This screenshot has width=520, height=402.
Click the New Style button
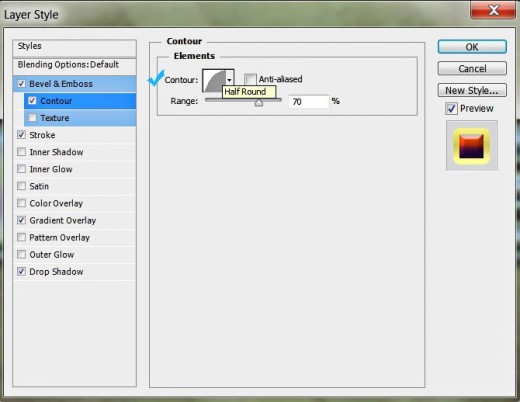pyautogui.click(x=472, y=90)
